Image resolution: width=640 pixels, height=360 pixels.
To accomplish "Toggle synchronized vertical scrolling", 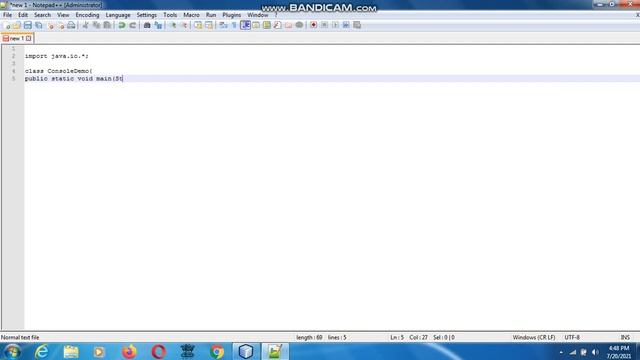I will [x=198, y=25].
